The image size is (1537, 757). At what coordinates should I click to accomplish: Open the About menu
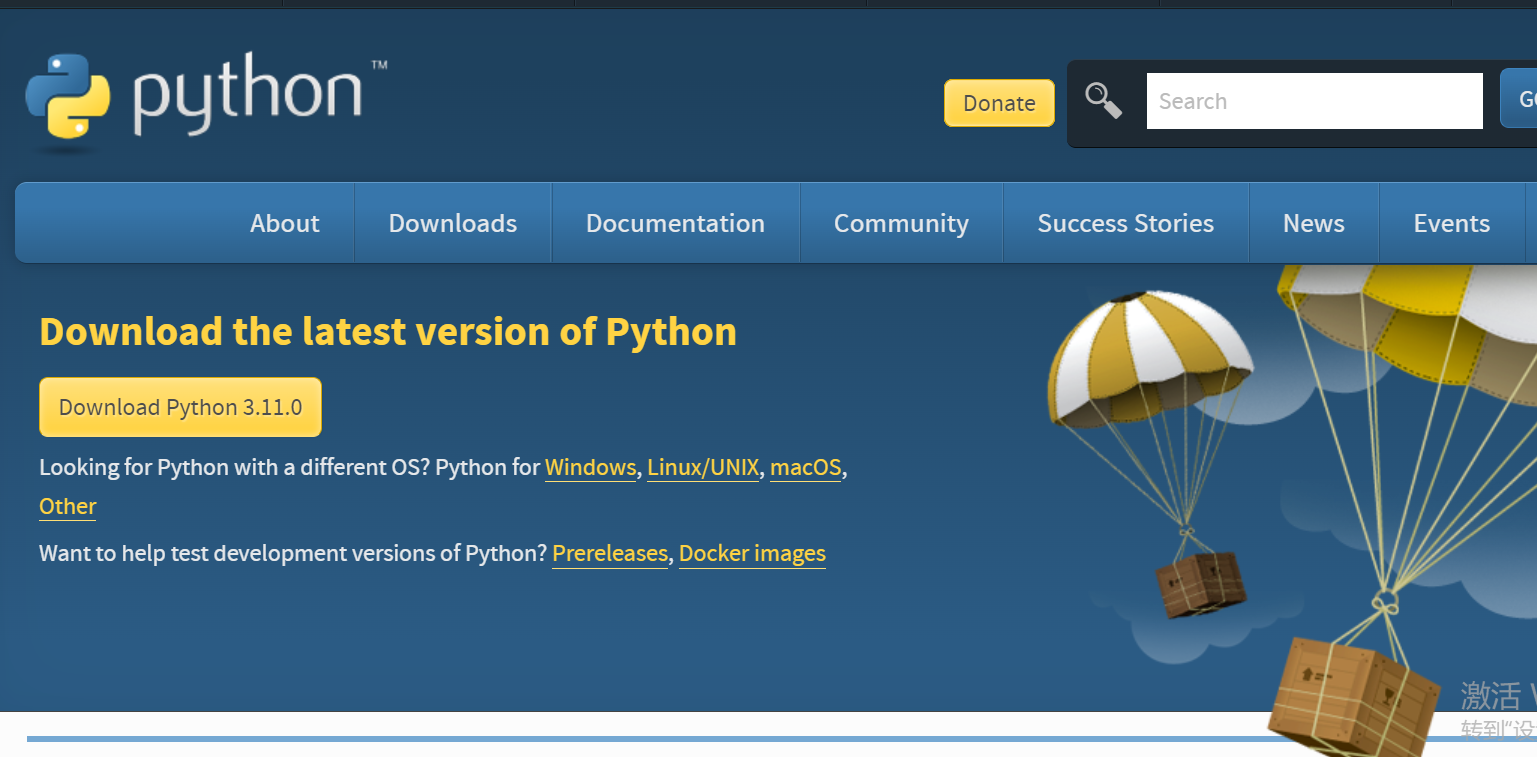(x=285, y=223)
